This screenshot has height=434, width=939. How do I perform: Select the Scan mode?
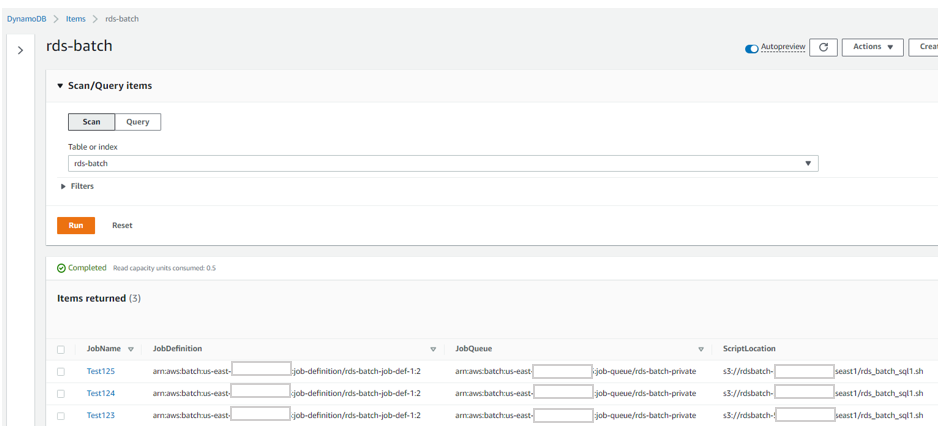[92, 122]
